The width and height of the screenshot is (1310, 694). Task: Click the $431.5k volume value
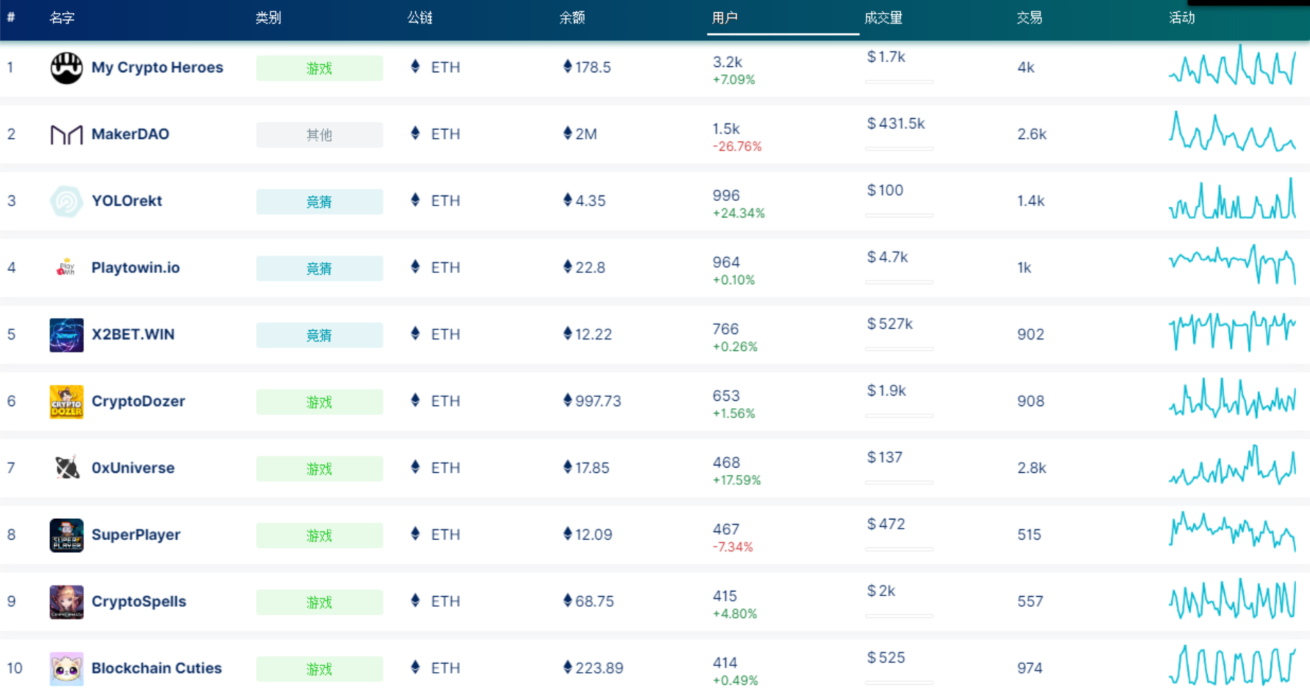(x=896, y=124)
